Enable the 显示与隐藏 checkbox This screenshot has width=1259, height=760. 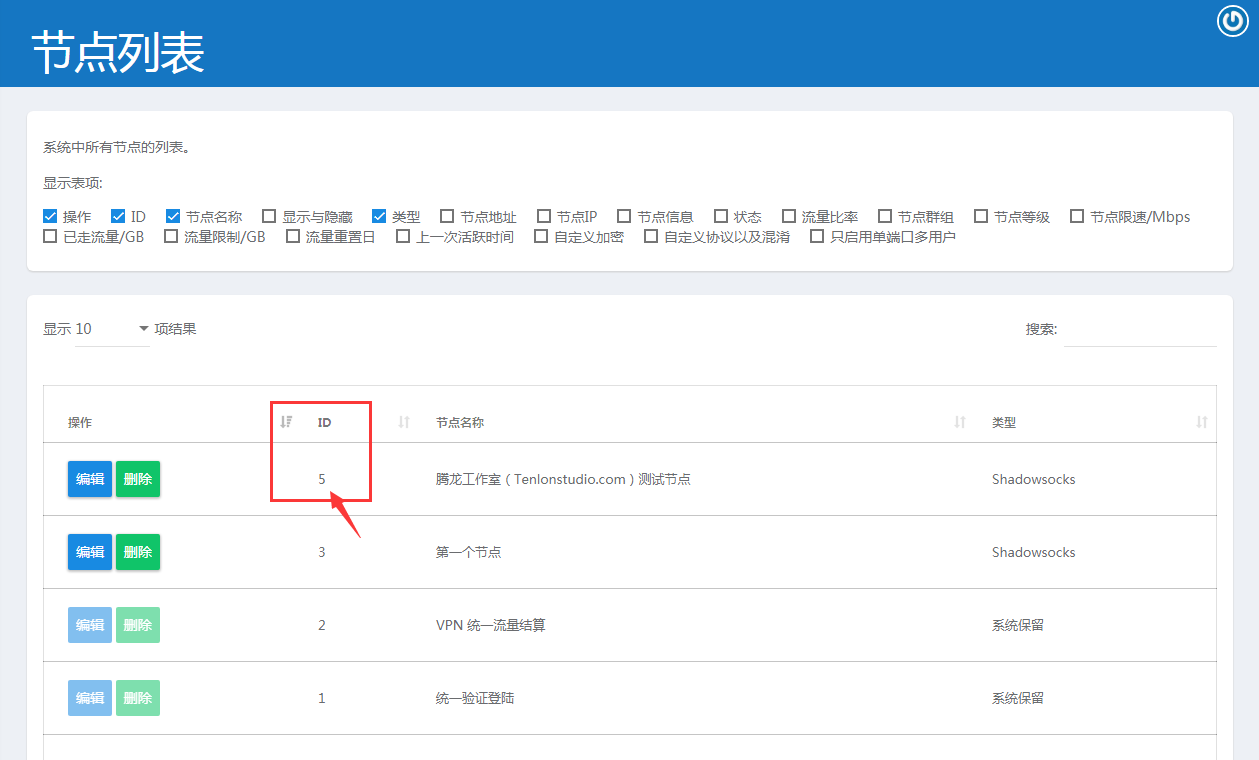(269, 216)
